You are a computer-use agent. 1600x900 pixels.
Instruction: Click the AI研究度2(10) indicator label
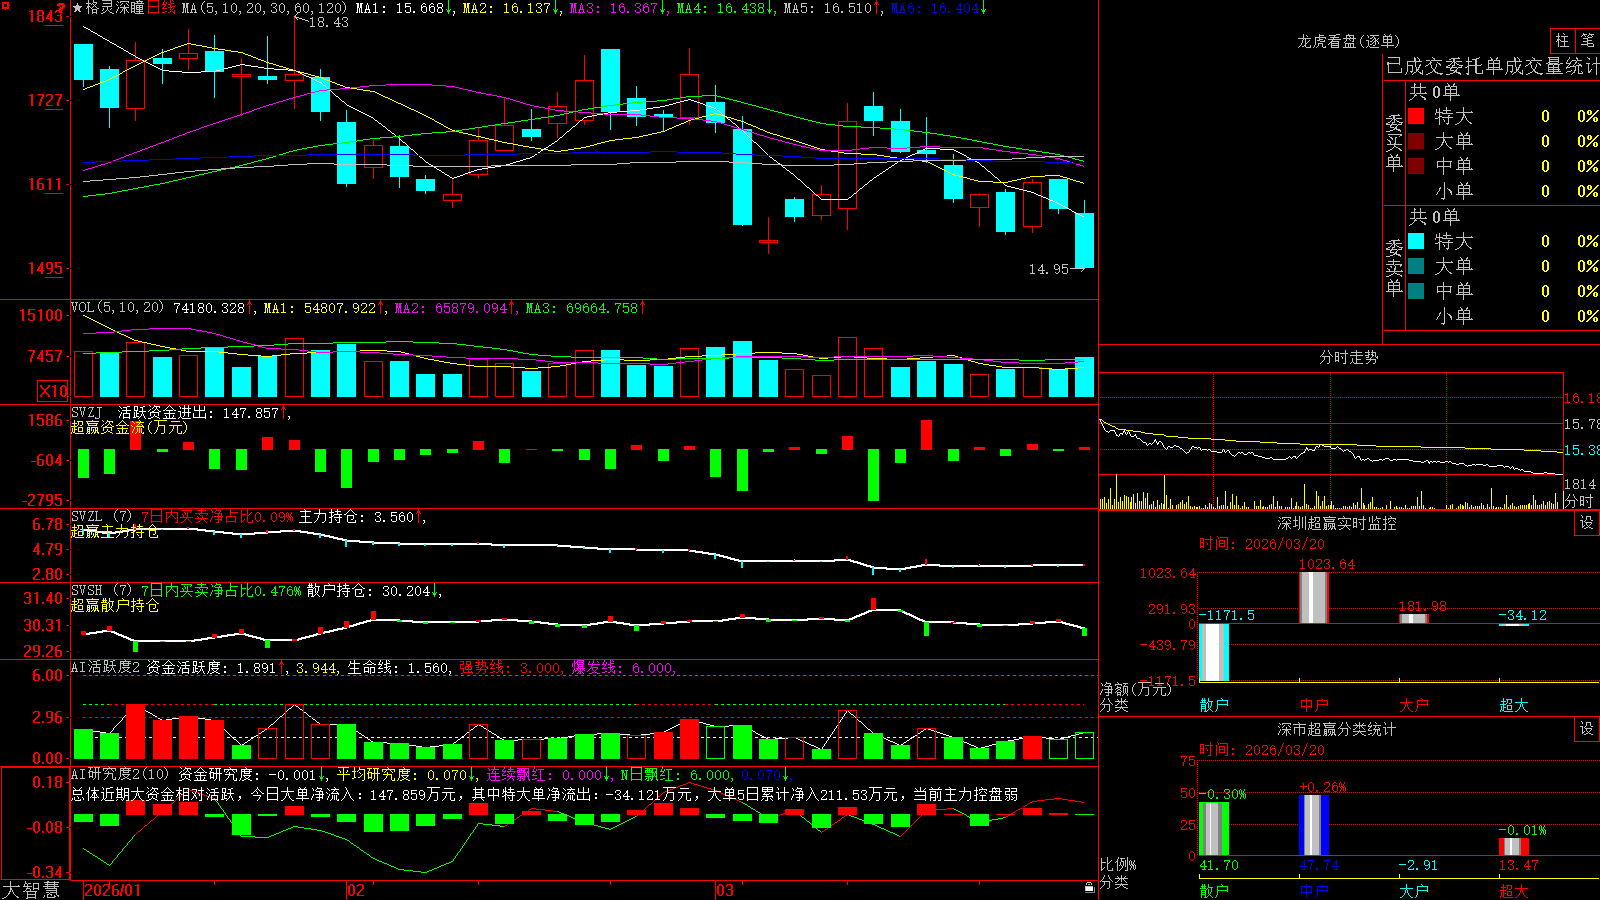120,774
